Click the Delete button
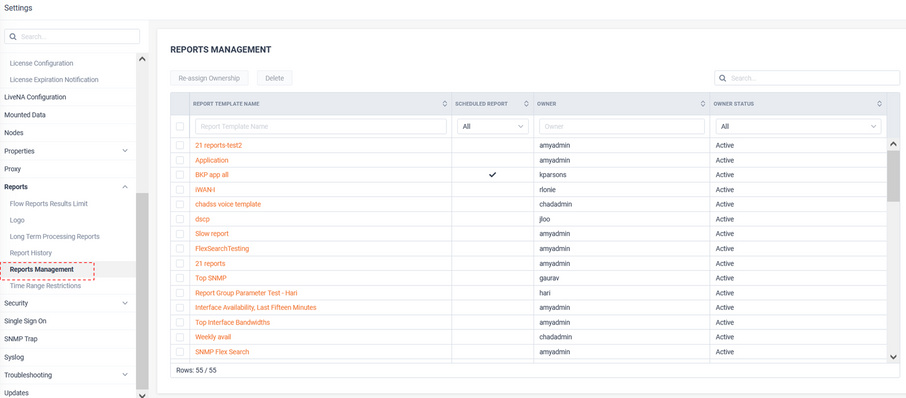This screenshot has width=906, height=398. (x=274, y=78)
